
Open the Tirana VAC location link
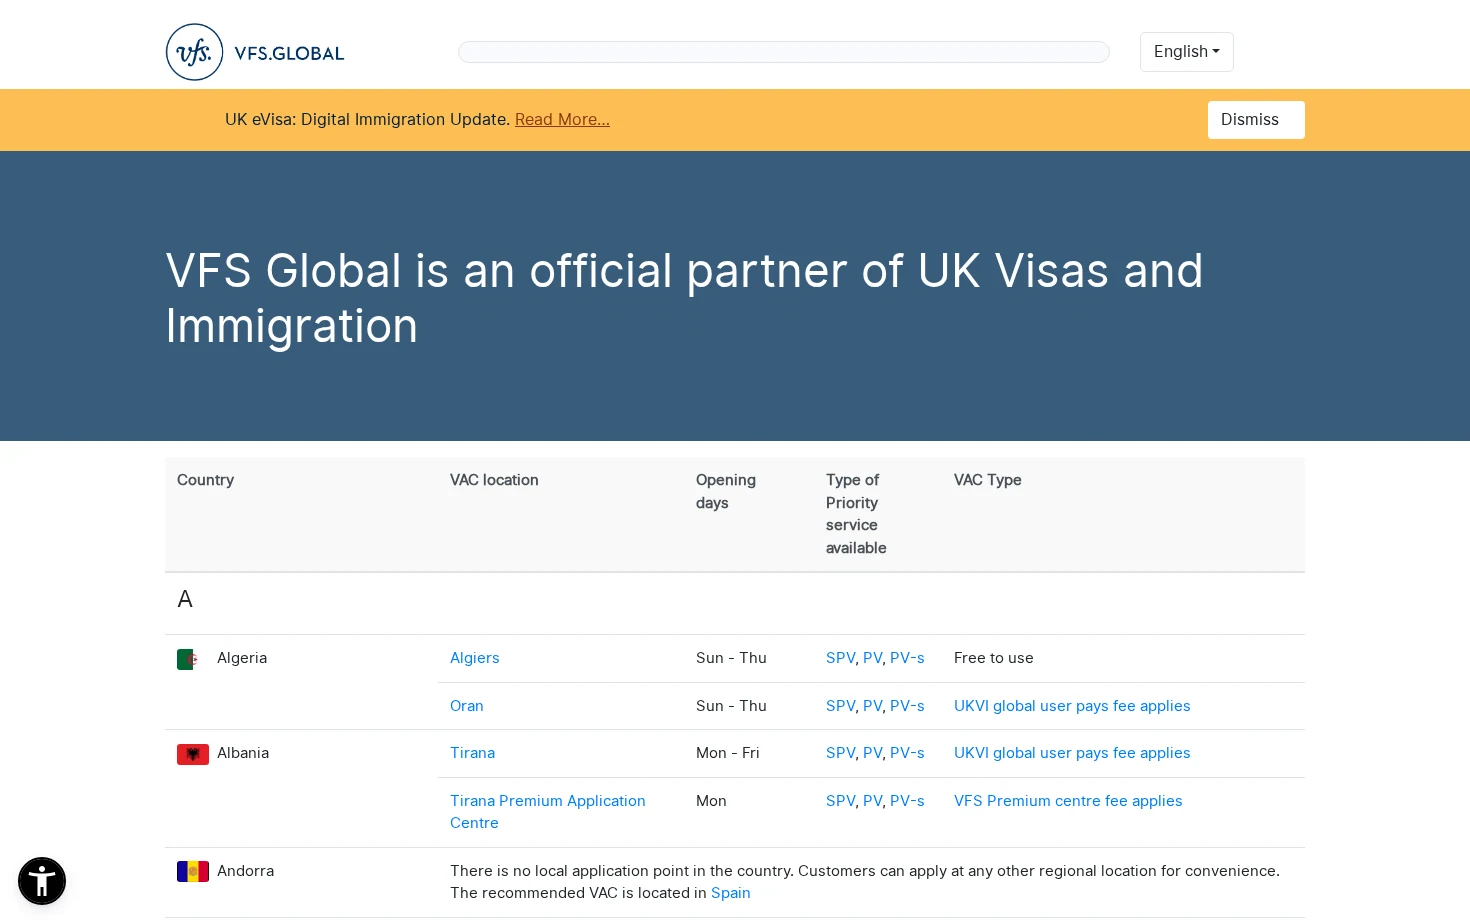[x=472, y=753]
